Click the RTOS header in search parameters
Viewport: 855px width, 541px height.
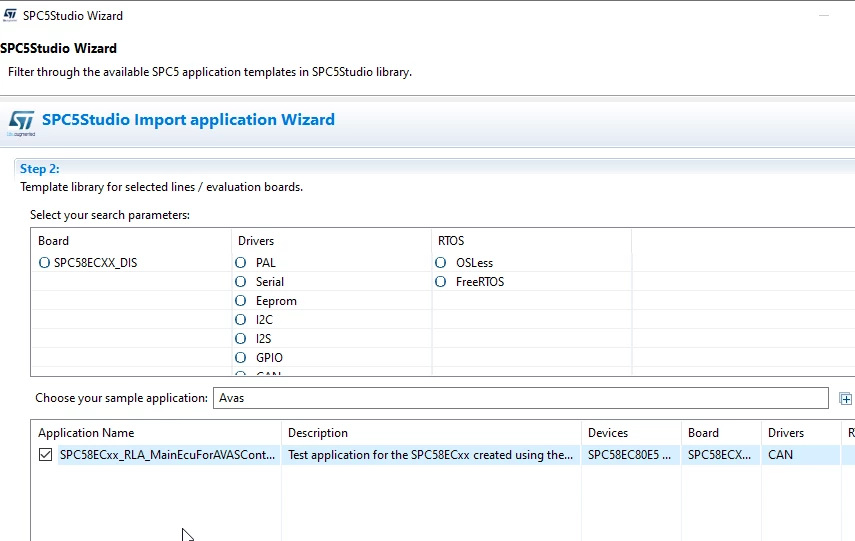451,241
